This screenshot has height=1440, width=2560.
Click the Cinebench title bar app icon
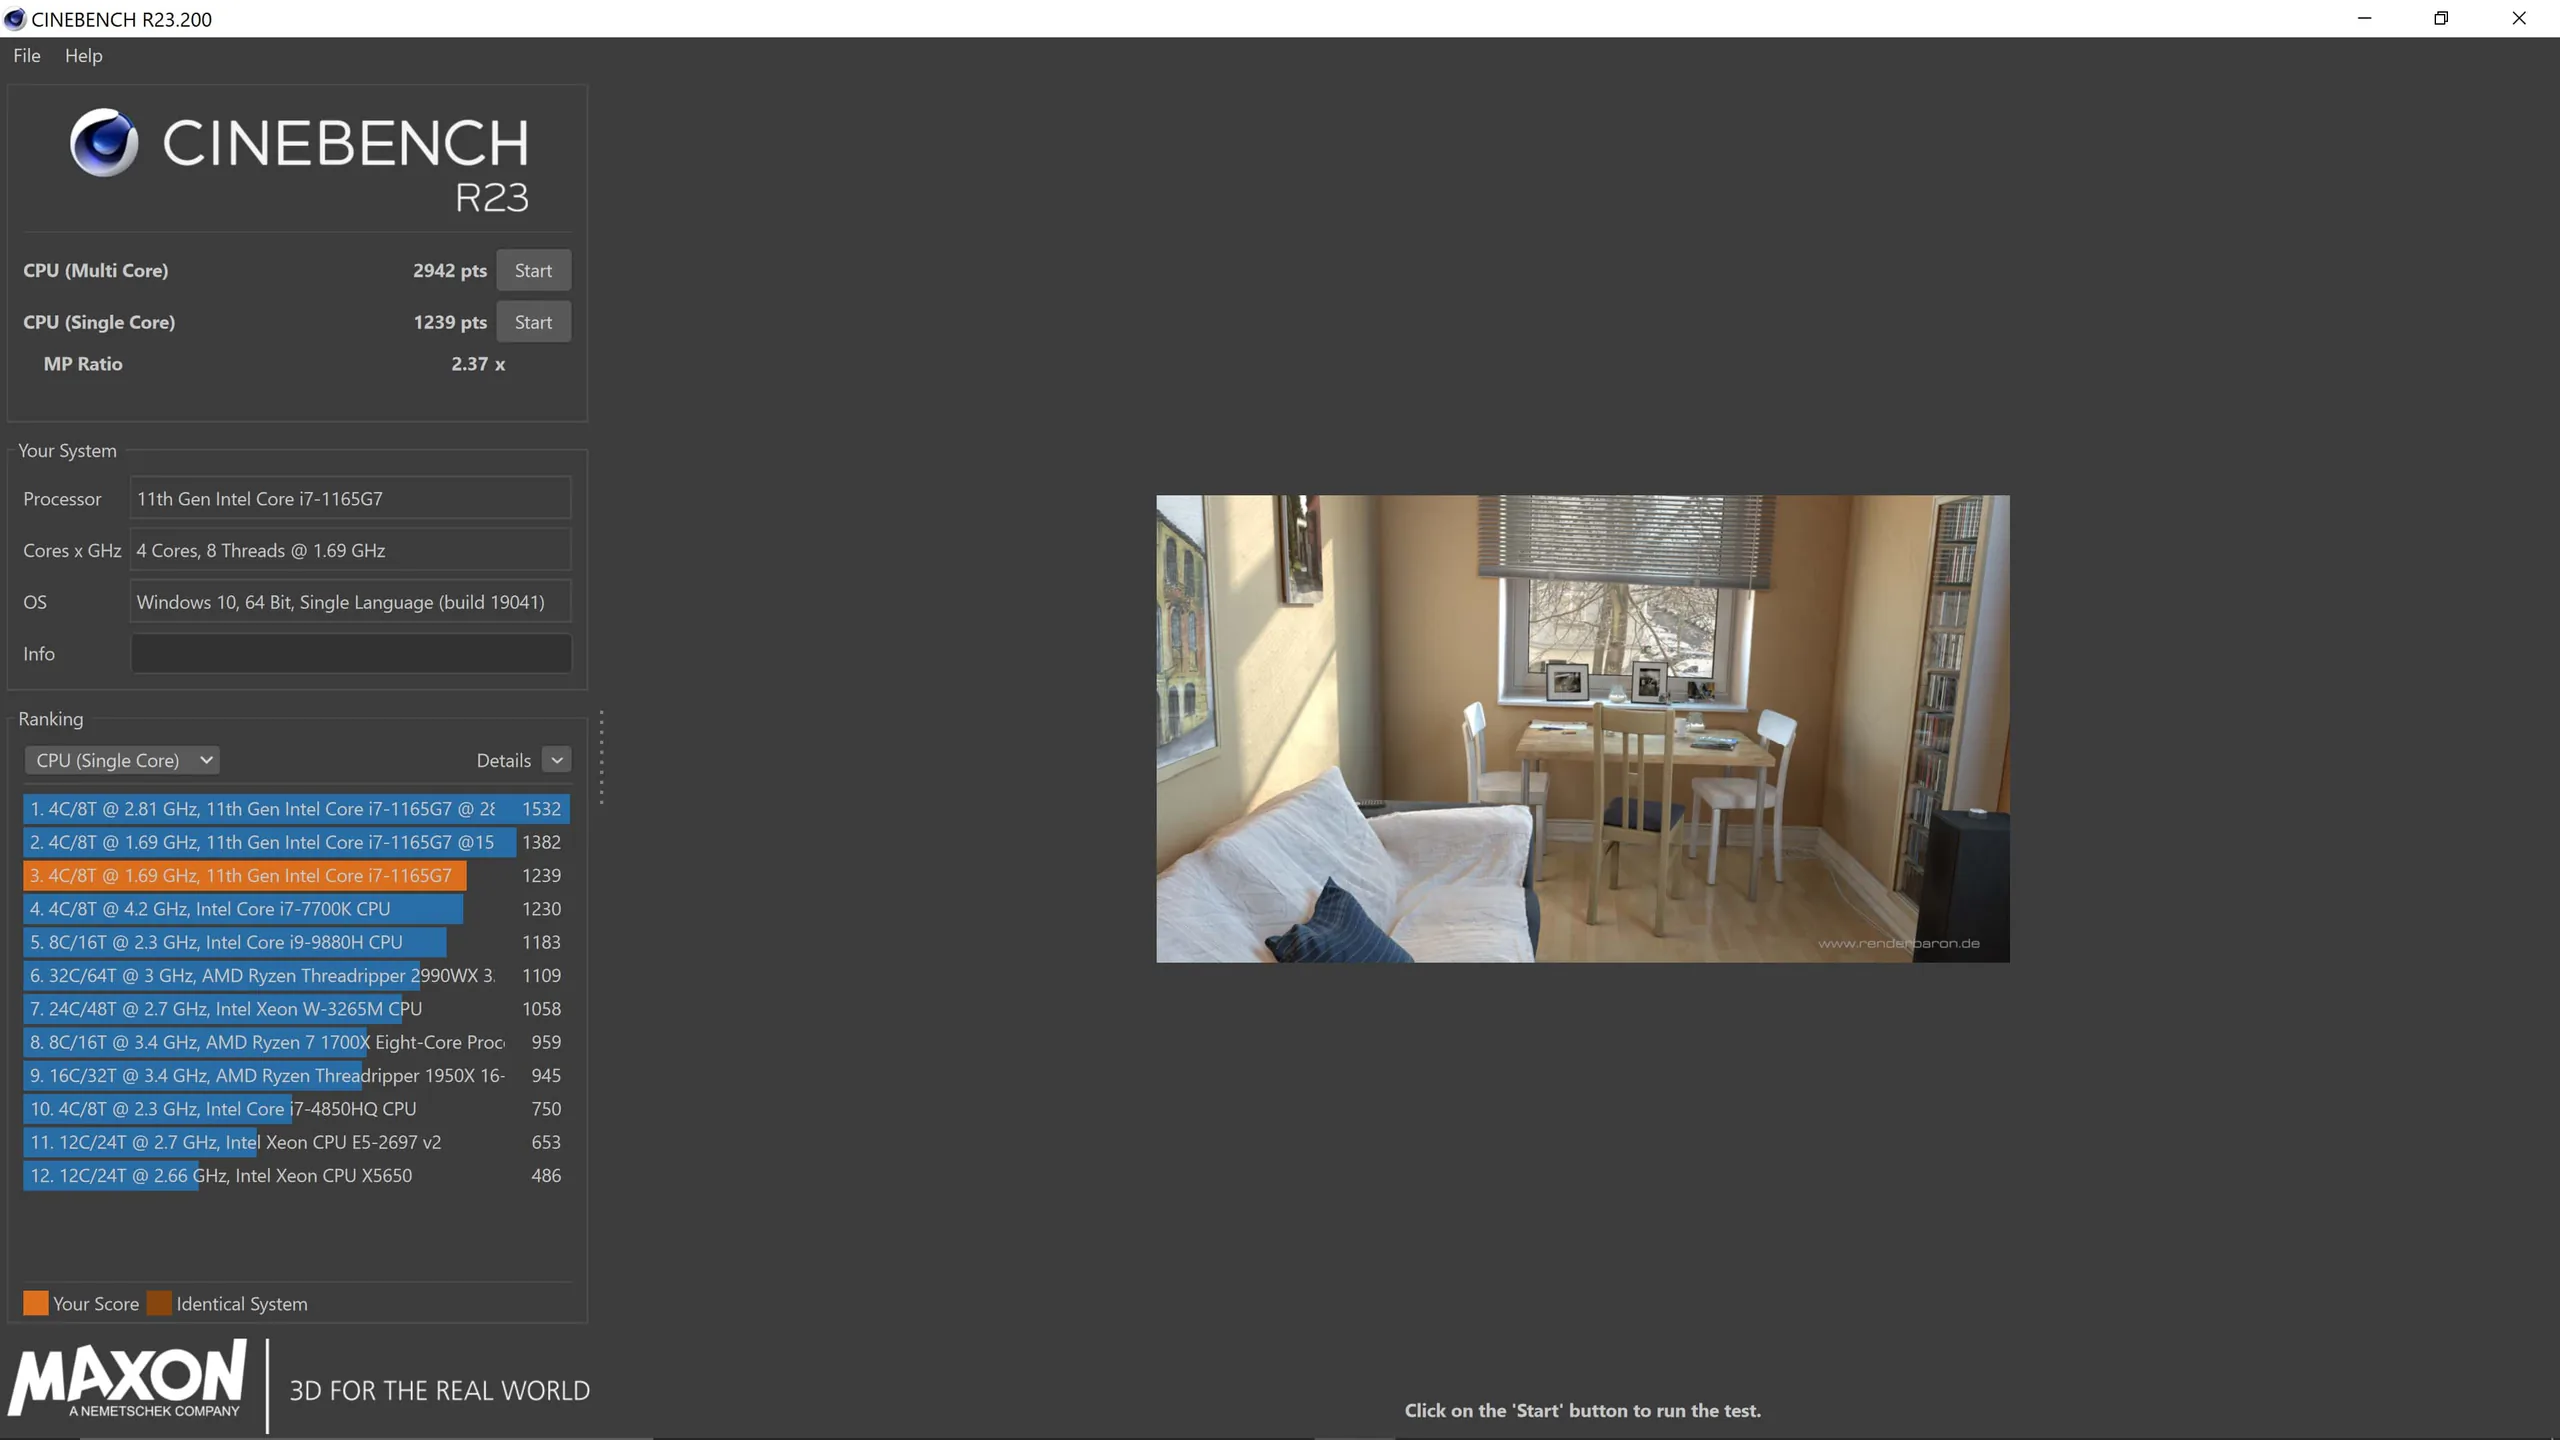[x=15, y=19]
